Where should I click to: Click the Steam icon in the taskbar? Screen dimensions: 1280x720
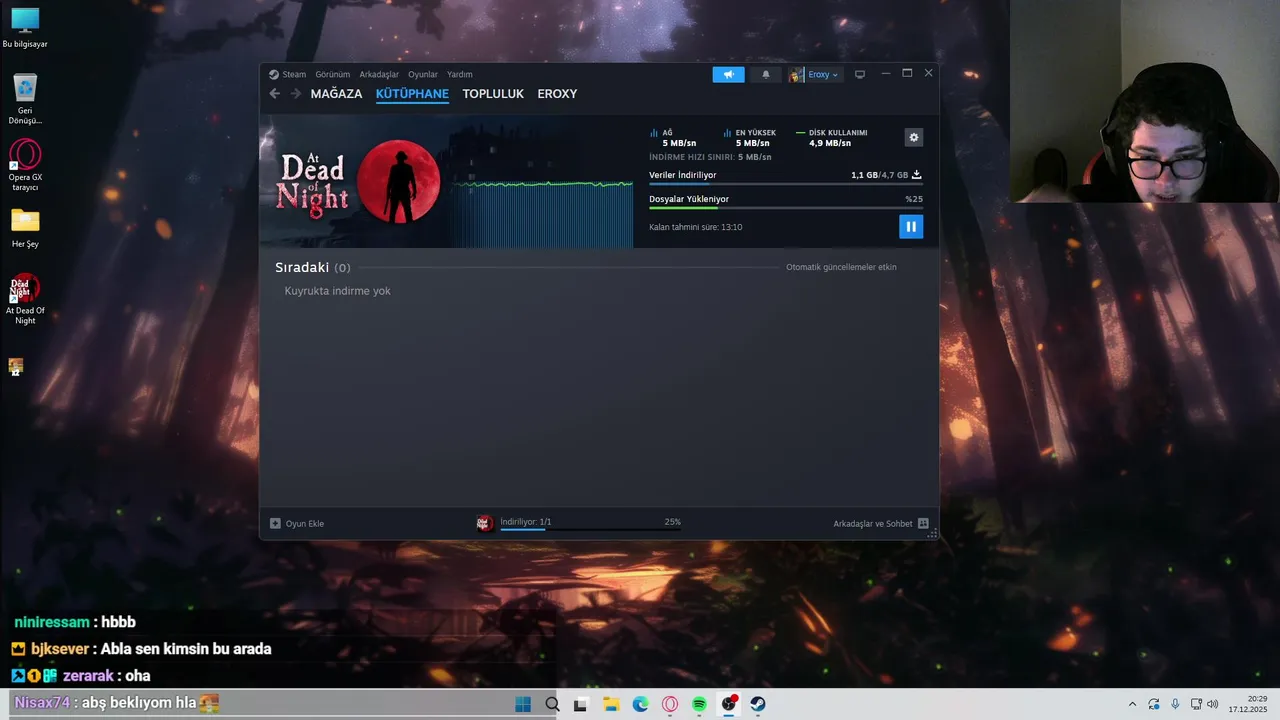click(758, 704)
